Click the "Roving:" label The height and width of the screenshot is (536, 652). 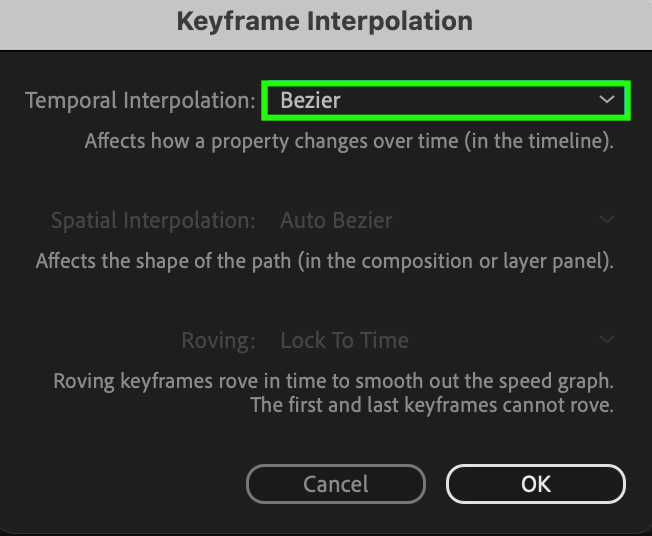click(218, 340)
